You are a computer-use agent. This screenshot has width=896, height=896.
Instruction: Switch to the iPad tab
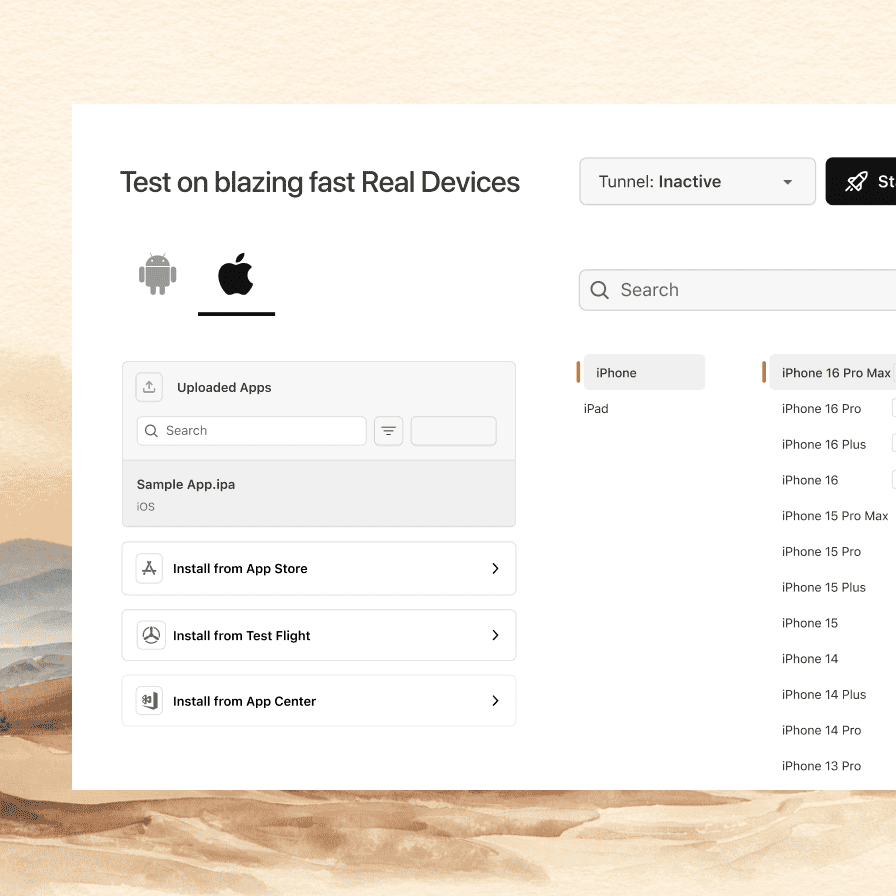pyautogui.click(x=595, y=408)
